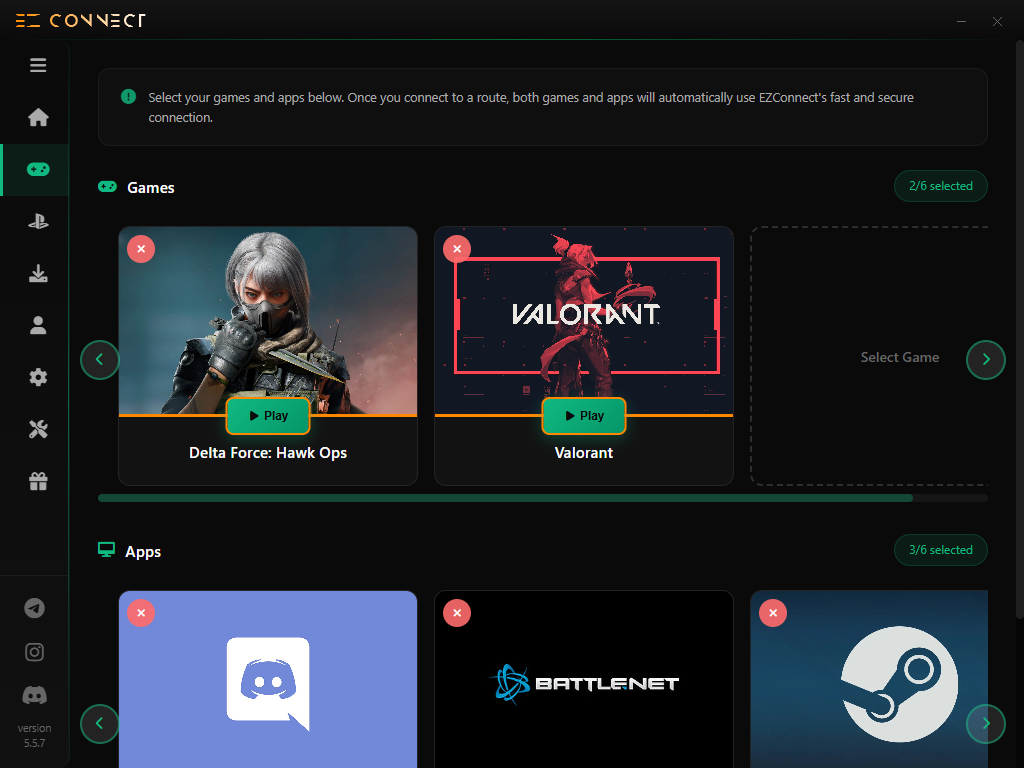The image size is (1024, 768).
Task: Play Valorant
Action: (x=584, y=416)
